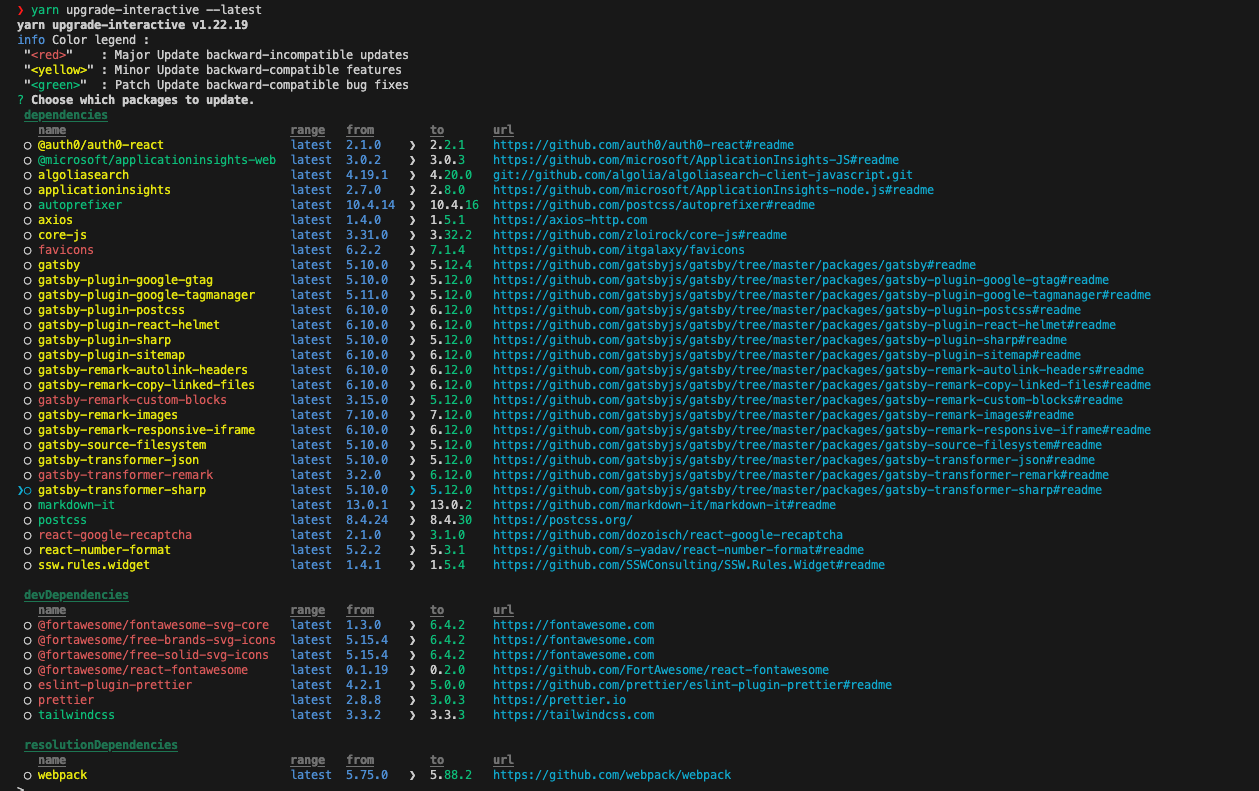1259x791 pixels.
Task: Click target version 5.12.4 of gatsby
Action: [x=451, y=265]
